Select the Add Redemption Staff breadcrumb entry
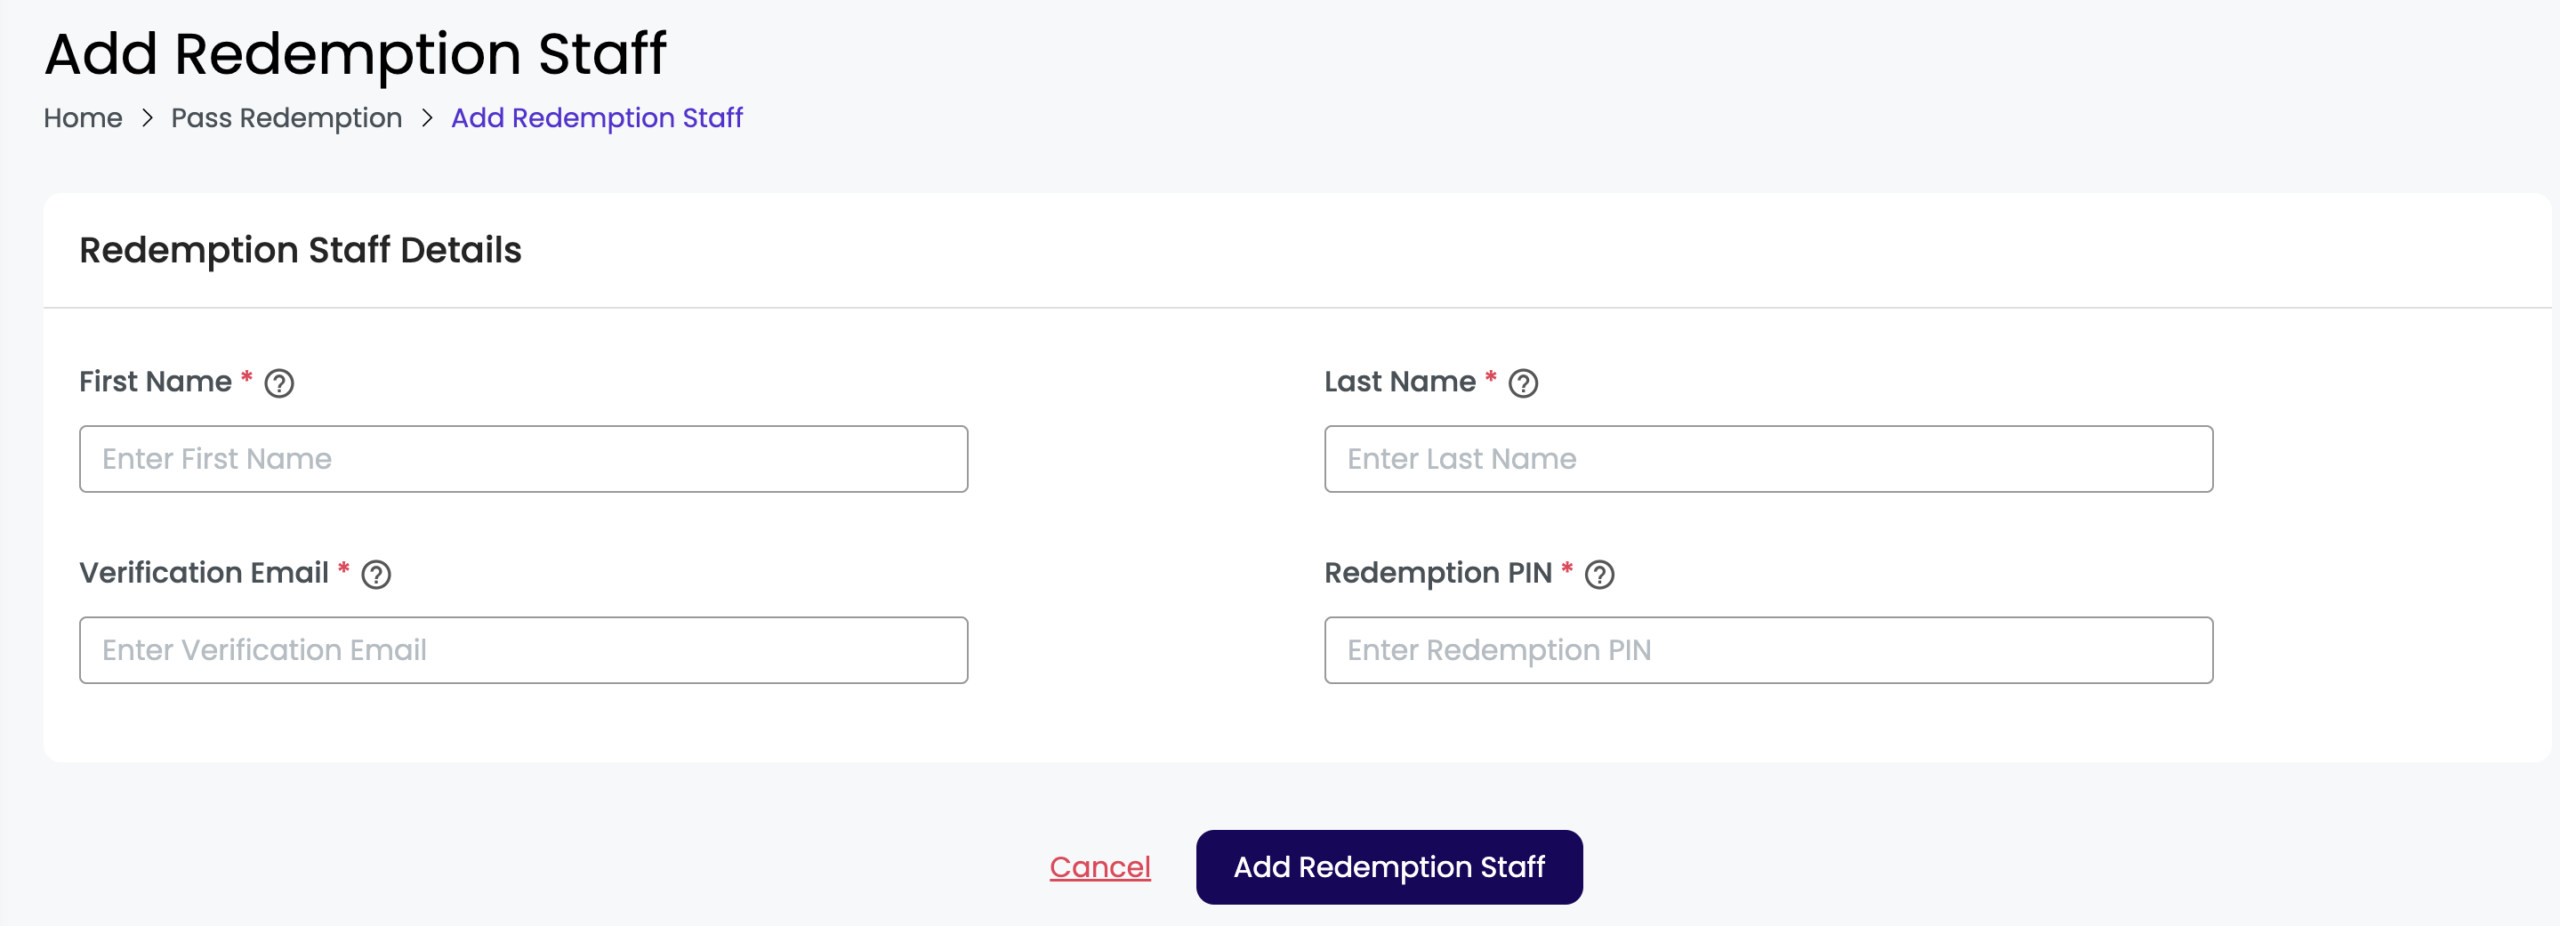2560x926 pixels. click(596, 117)
